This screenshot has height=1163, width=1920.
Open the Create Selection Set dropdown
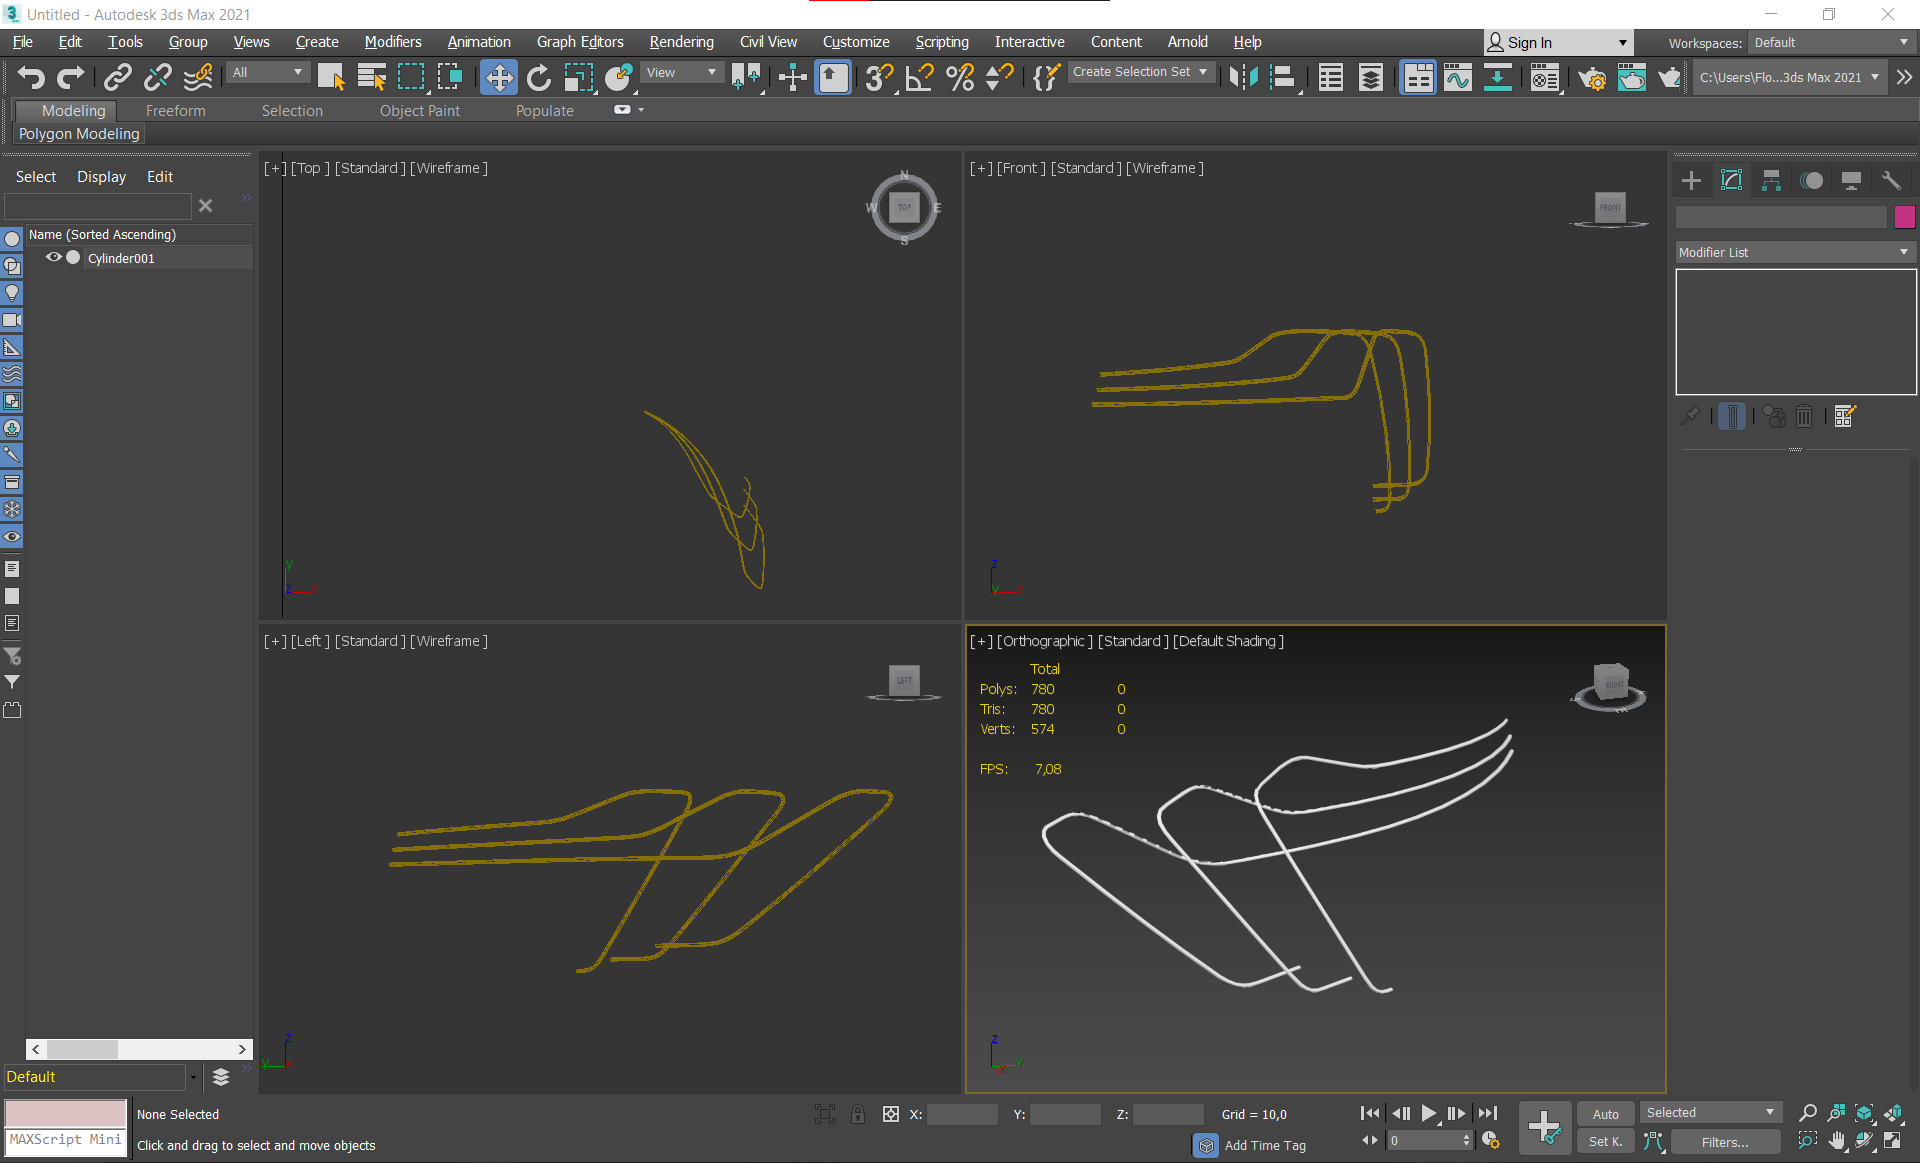(1140, 72)
